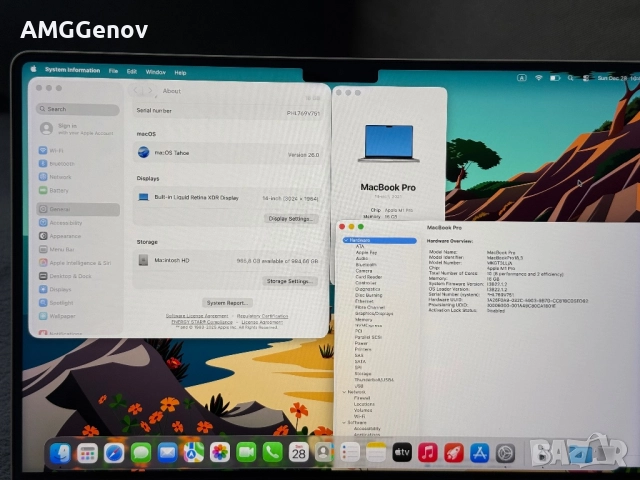Open Launchpad apps grid in Dock
The height and width of the screenshot is (480, 640).
[87, 453]
